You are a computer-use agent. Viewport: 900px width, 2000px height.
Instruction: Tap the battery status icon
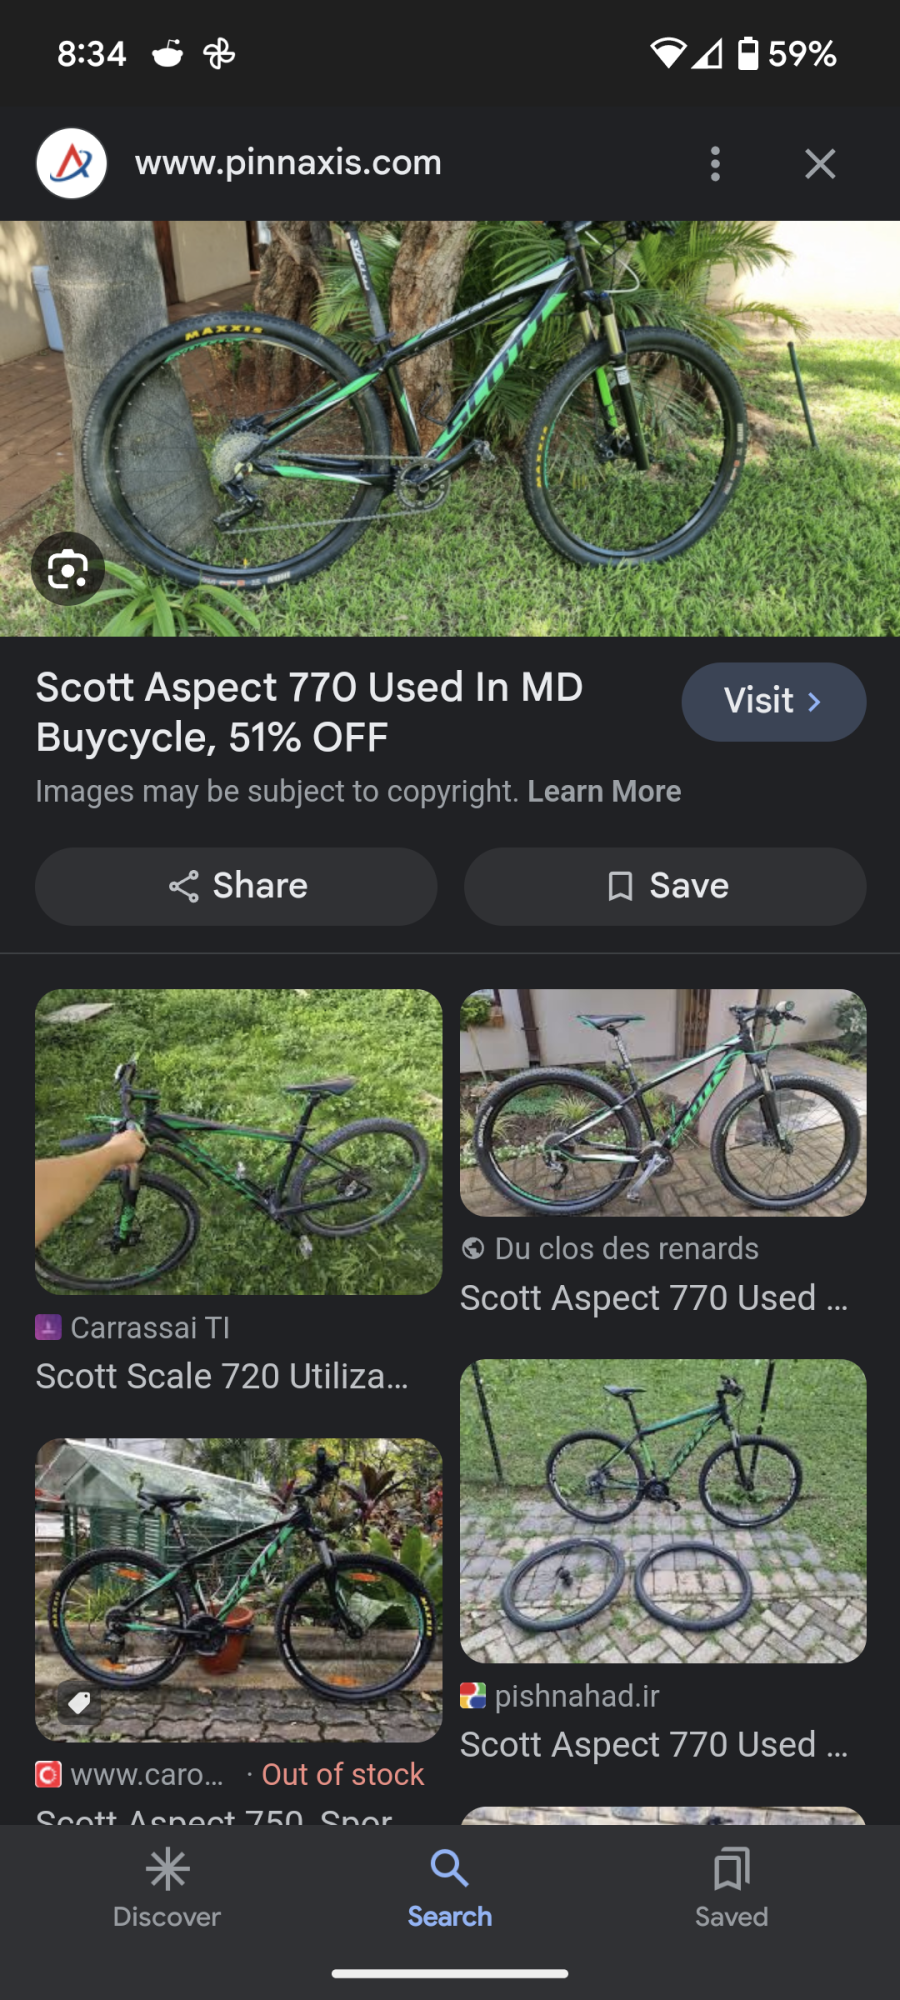pos(748,53)
